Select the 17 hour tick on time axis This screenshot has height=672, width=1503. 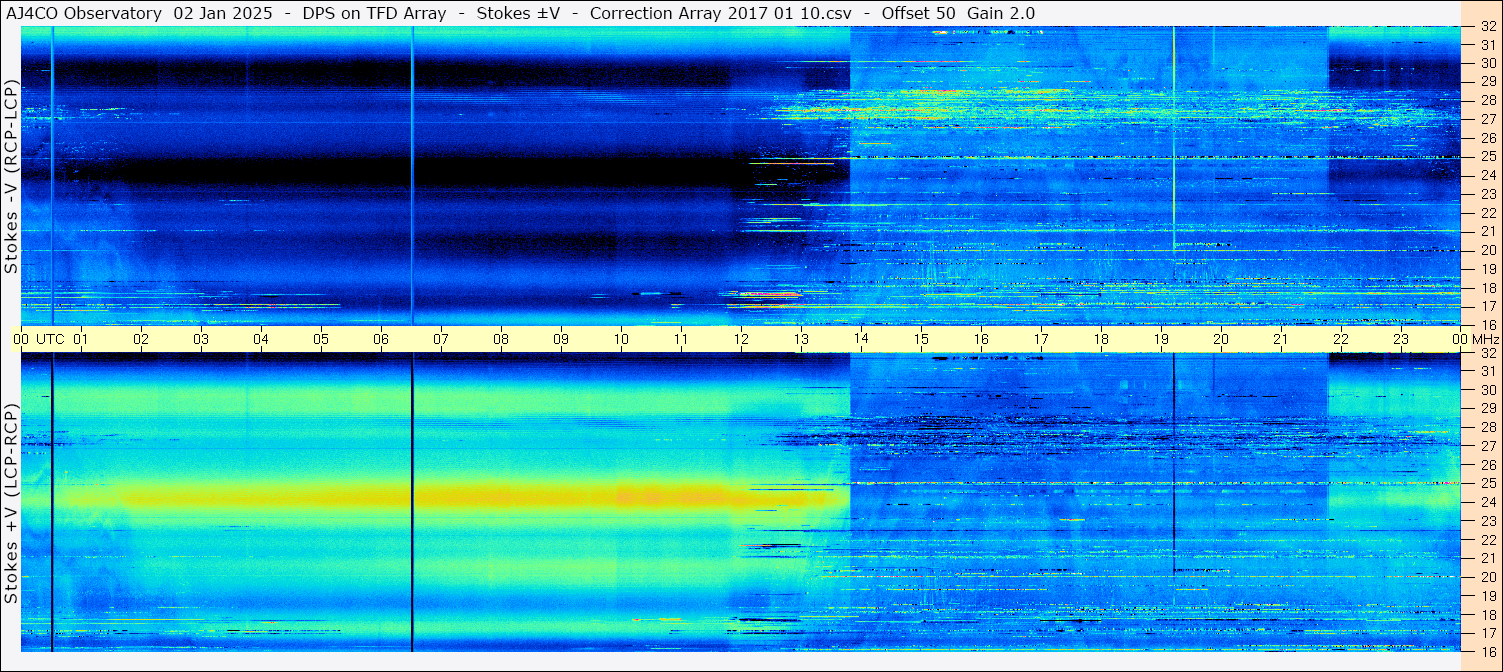coord(1041,339)
